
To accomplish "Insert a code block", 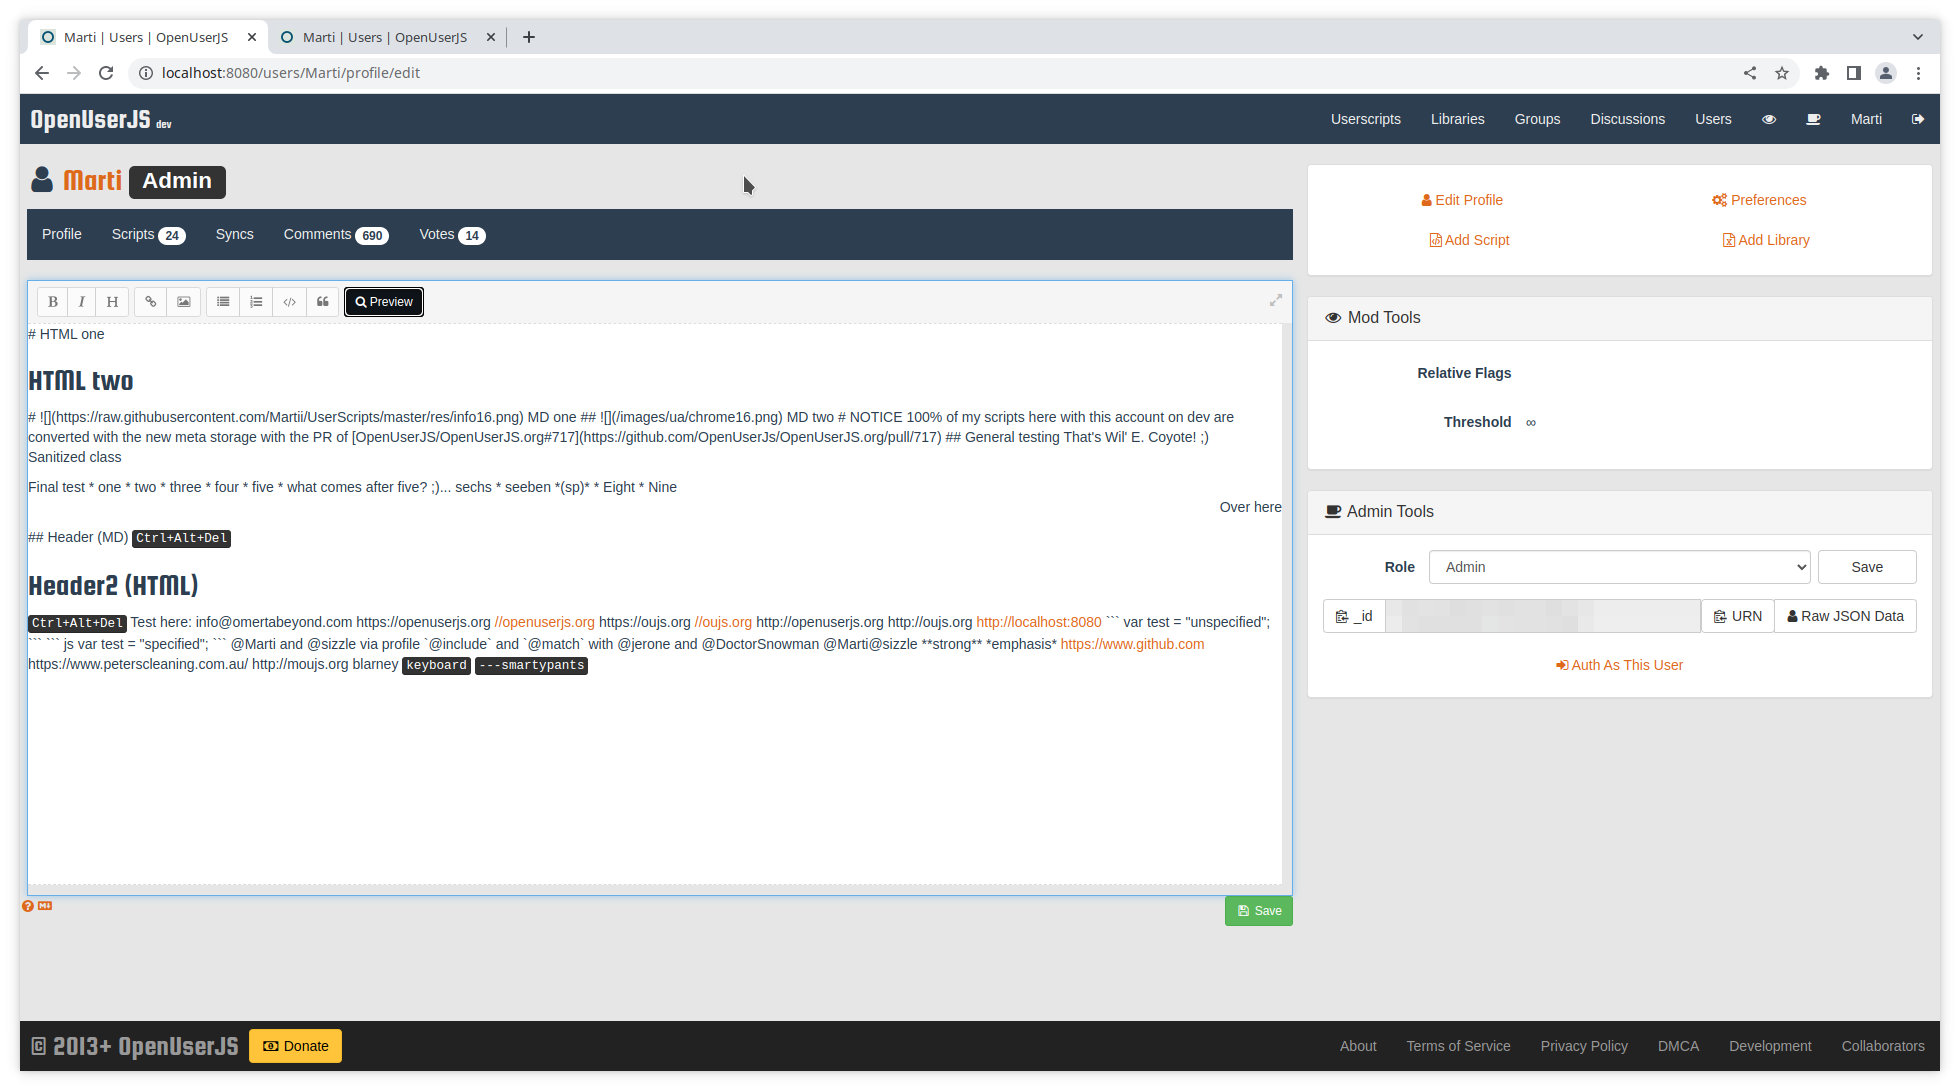I will pyautogui.click(x=289, y=302).
